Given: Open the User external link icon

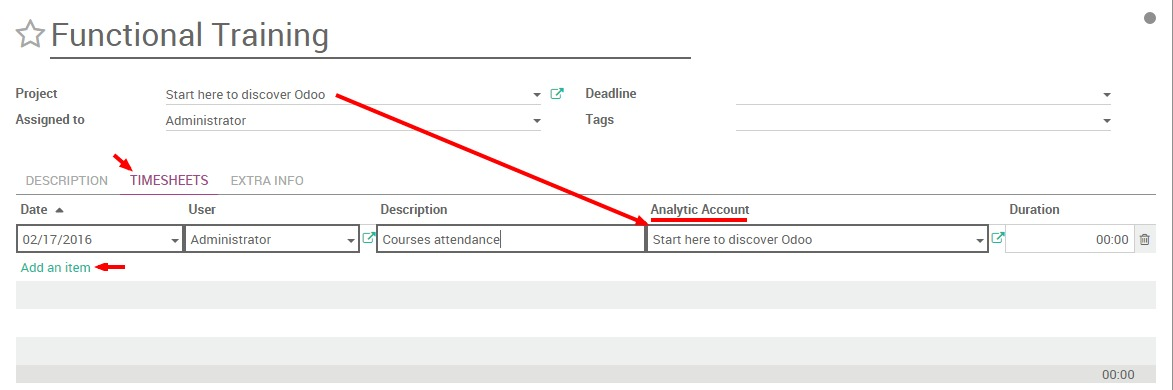Looking at the screenshot, I should coord(368,238).
